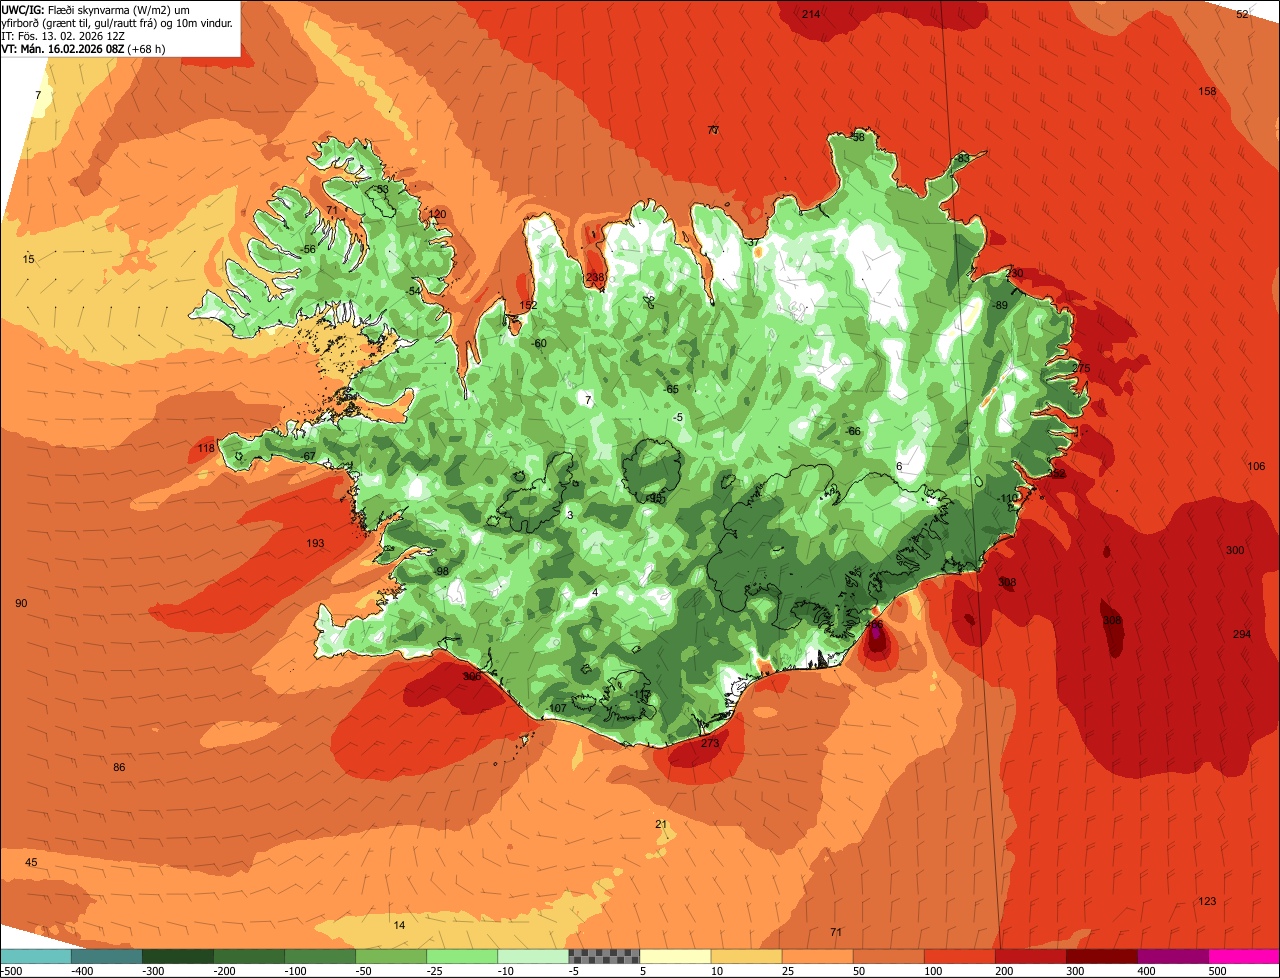Click the ocean value '90' on the west edge
1280x978 pixels.
21,604
